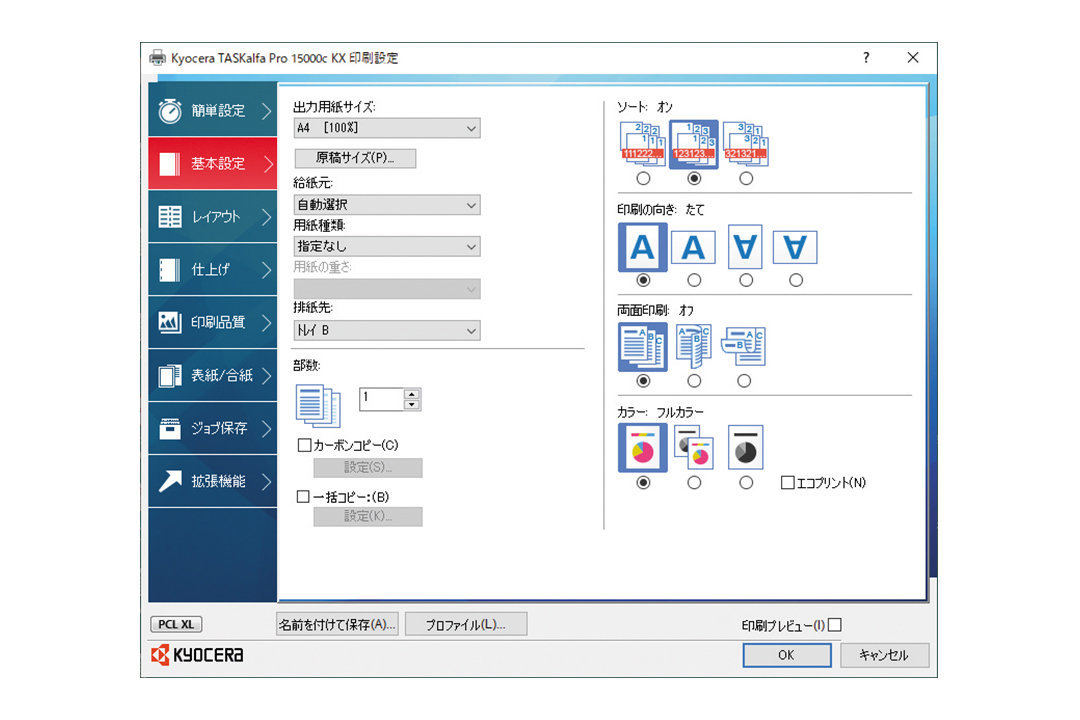Click the 名前を付けて保存(A) button
1080x720 pixels.
[338, 624]
